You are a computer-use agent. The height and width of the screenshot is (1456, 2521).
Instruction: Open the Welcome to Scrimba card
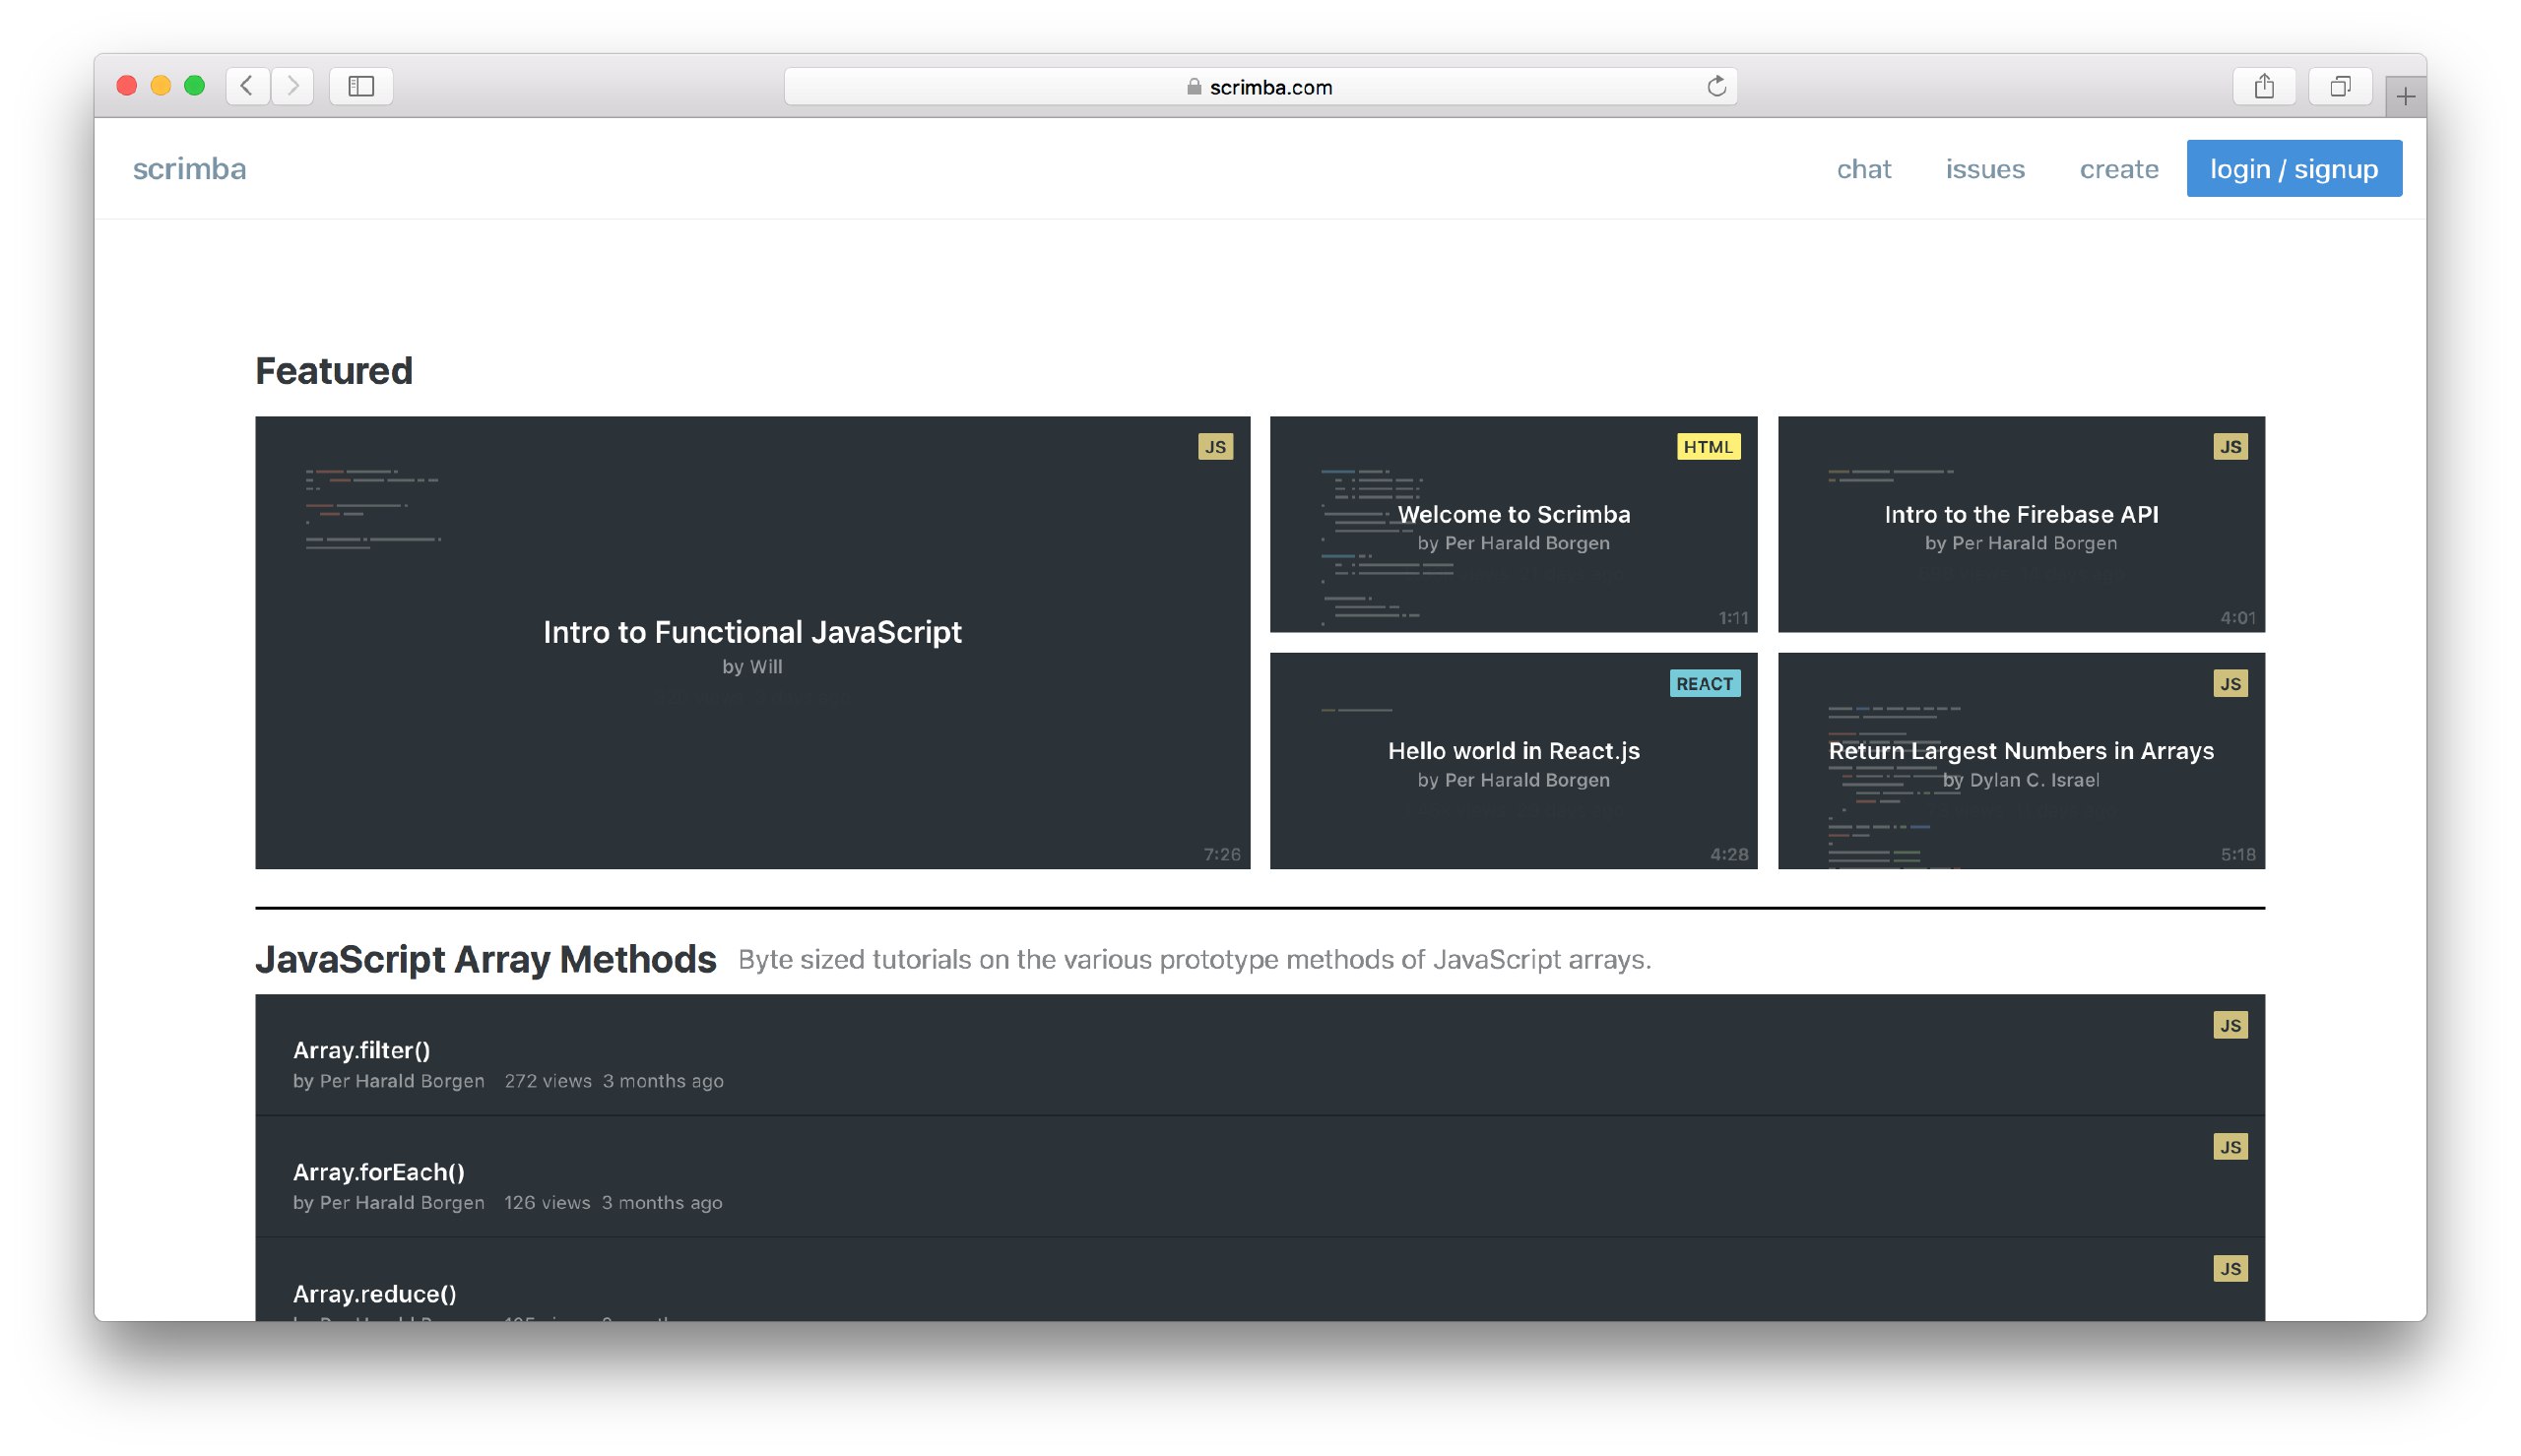click(1513, 524)
